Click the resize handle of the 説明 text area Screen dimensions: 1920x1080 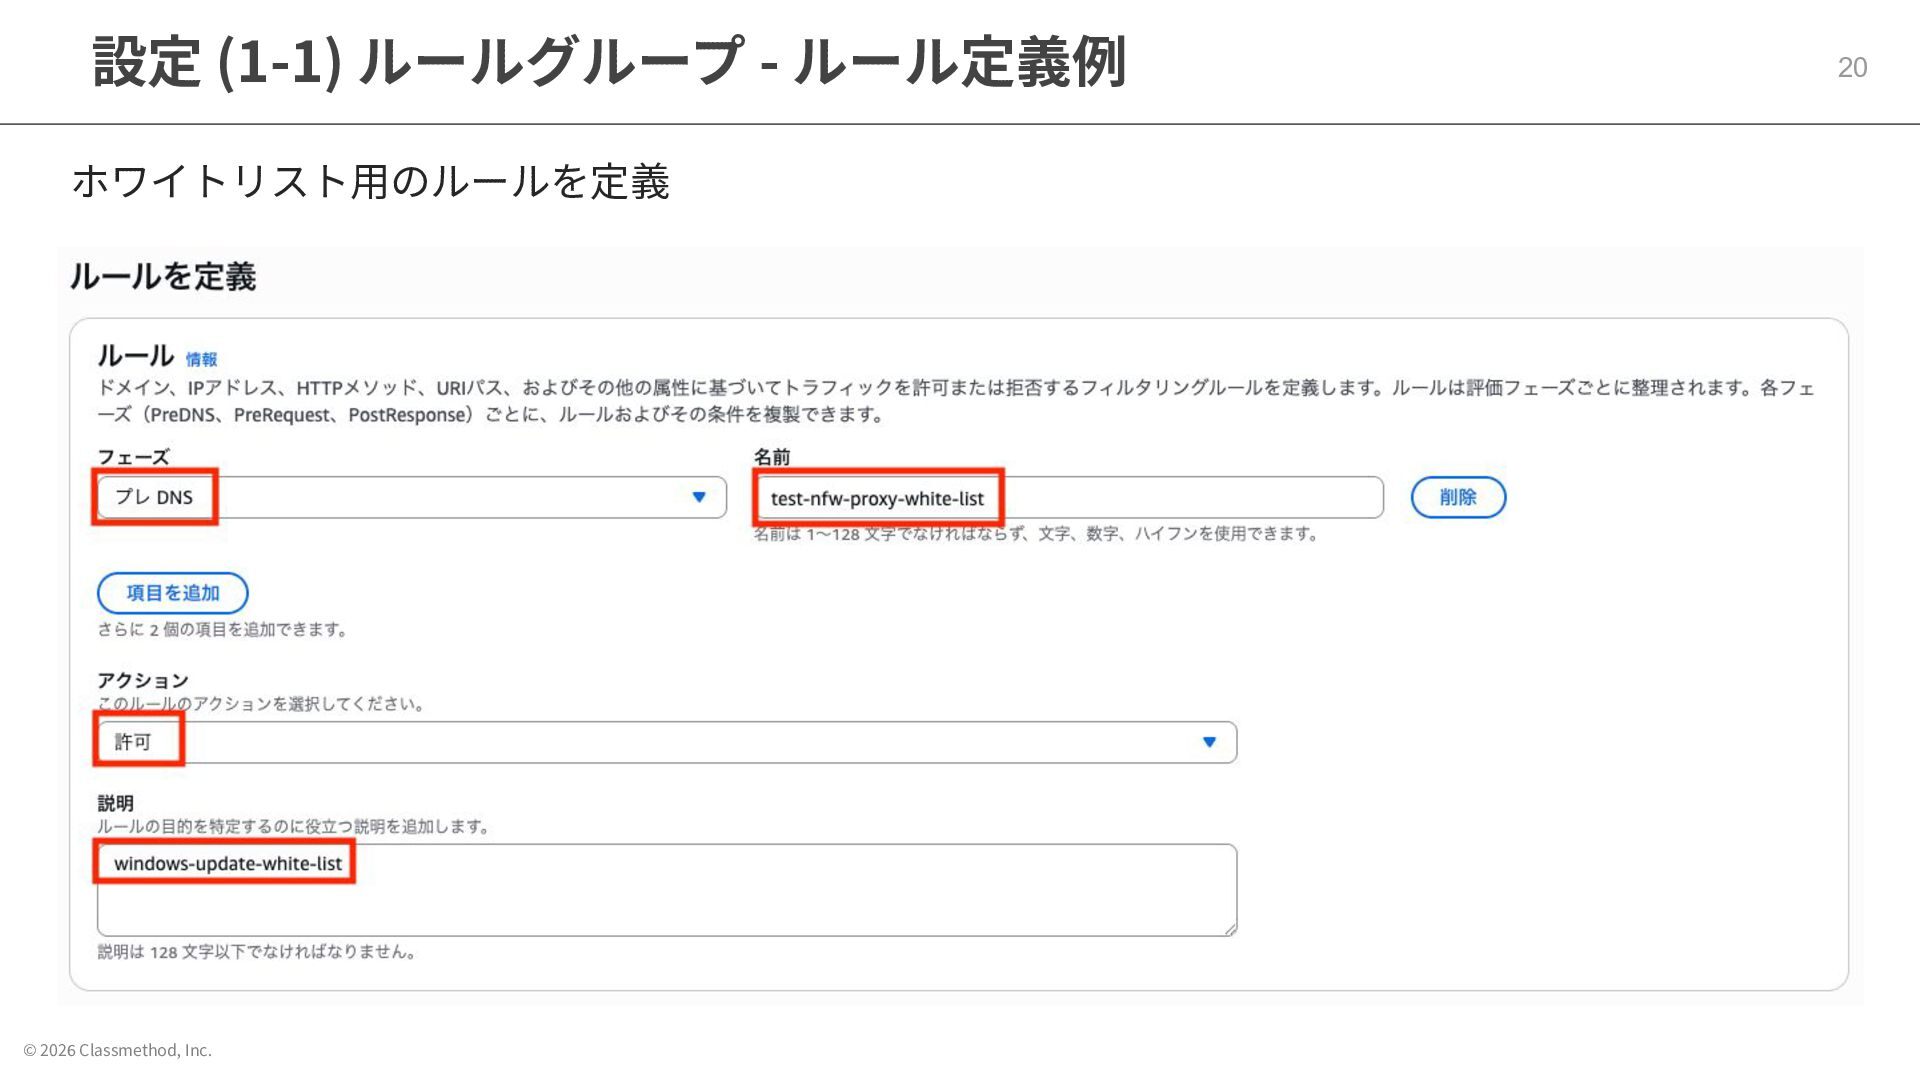coord(1230,929)
